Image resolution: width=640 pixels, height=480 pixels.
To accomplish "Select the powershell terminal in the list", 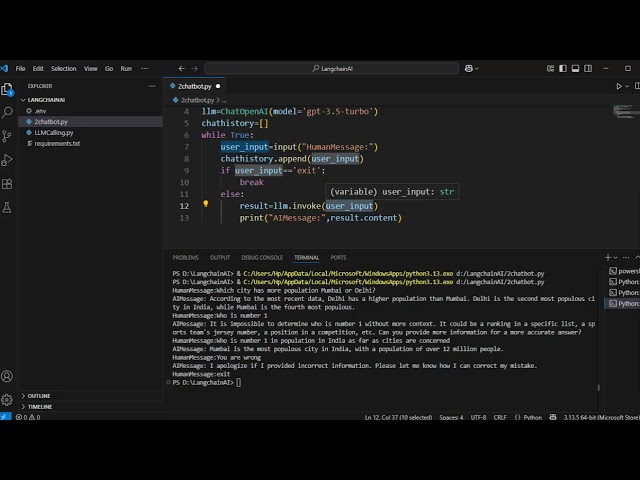I will 624,271.
